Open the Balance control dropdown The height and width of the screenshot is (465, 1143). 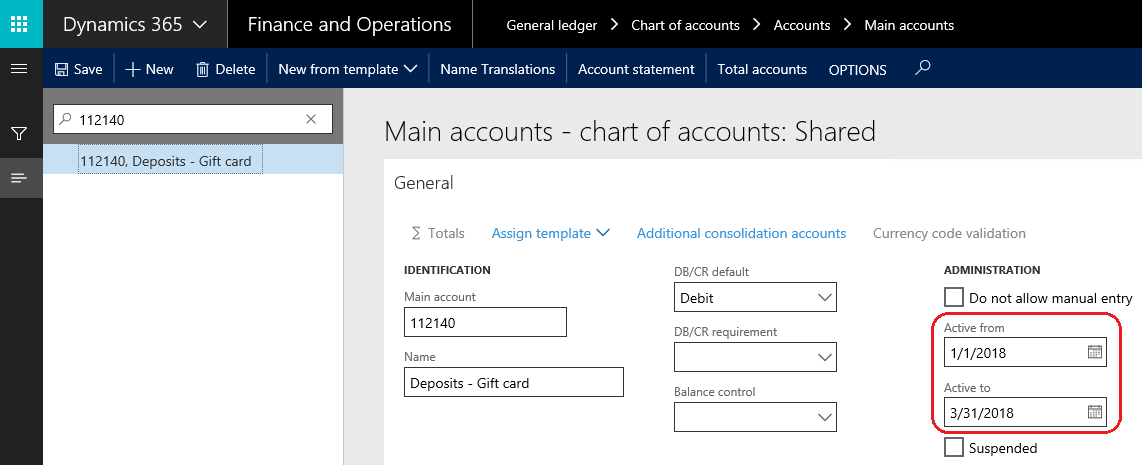755,417
